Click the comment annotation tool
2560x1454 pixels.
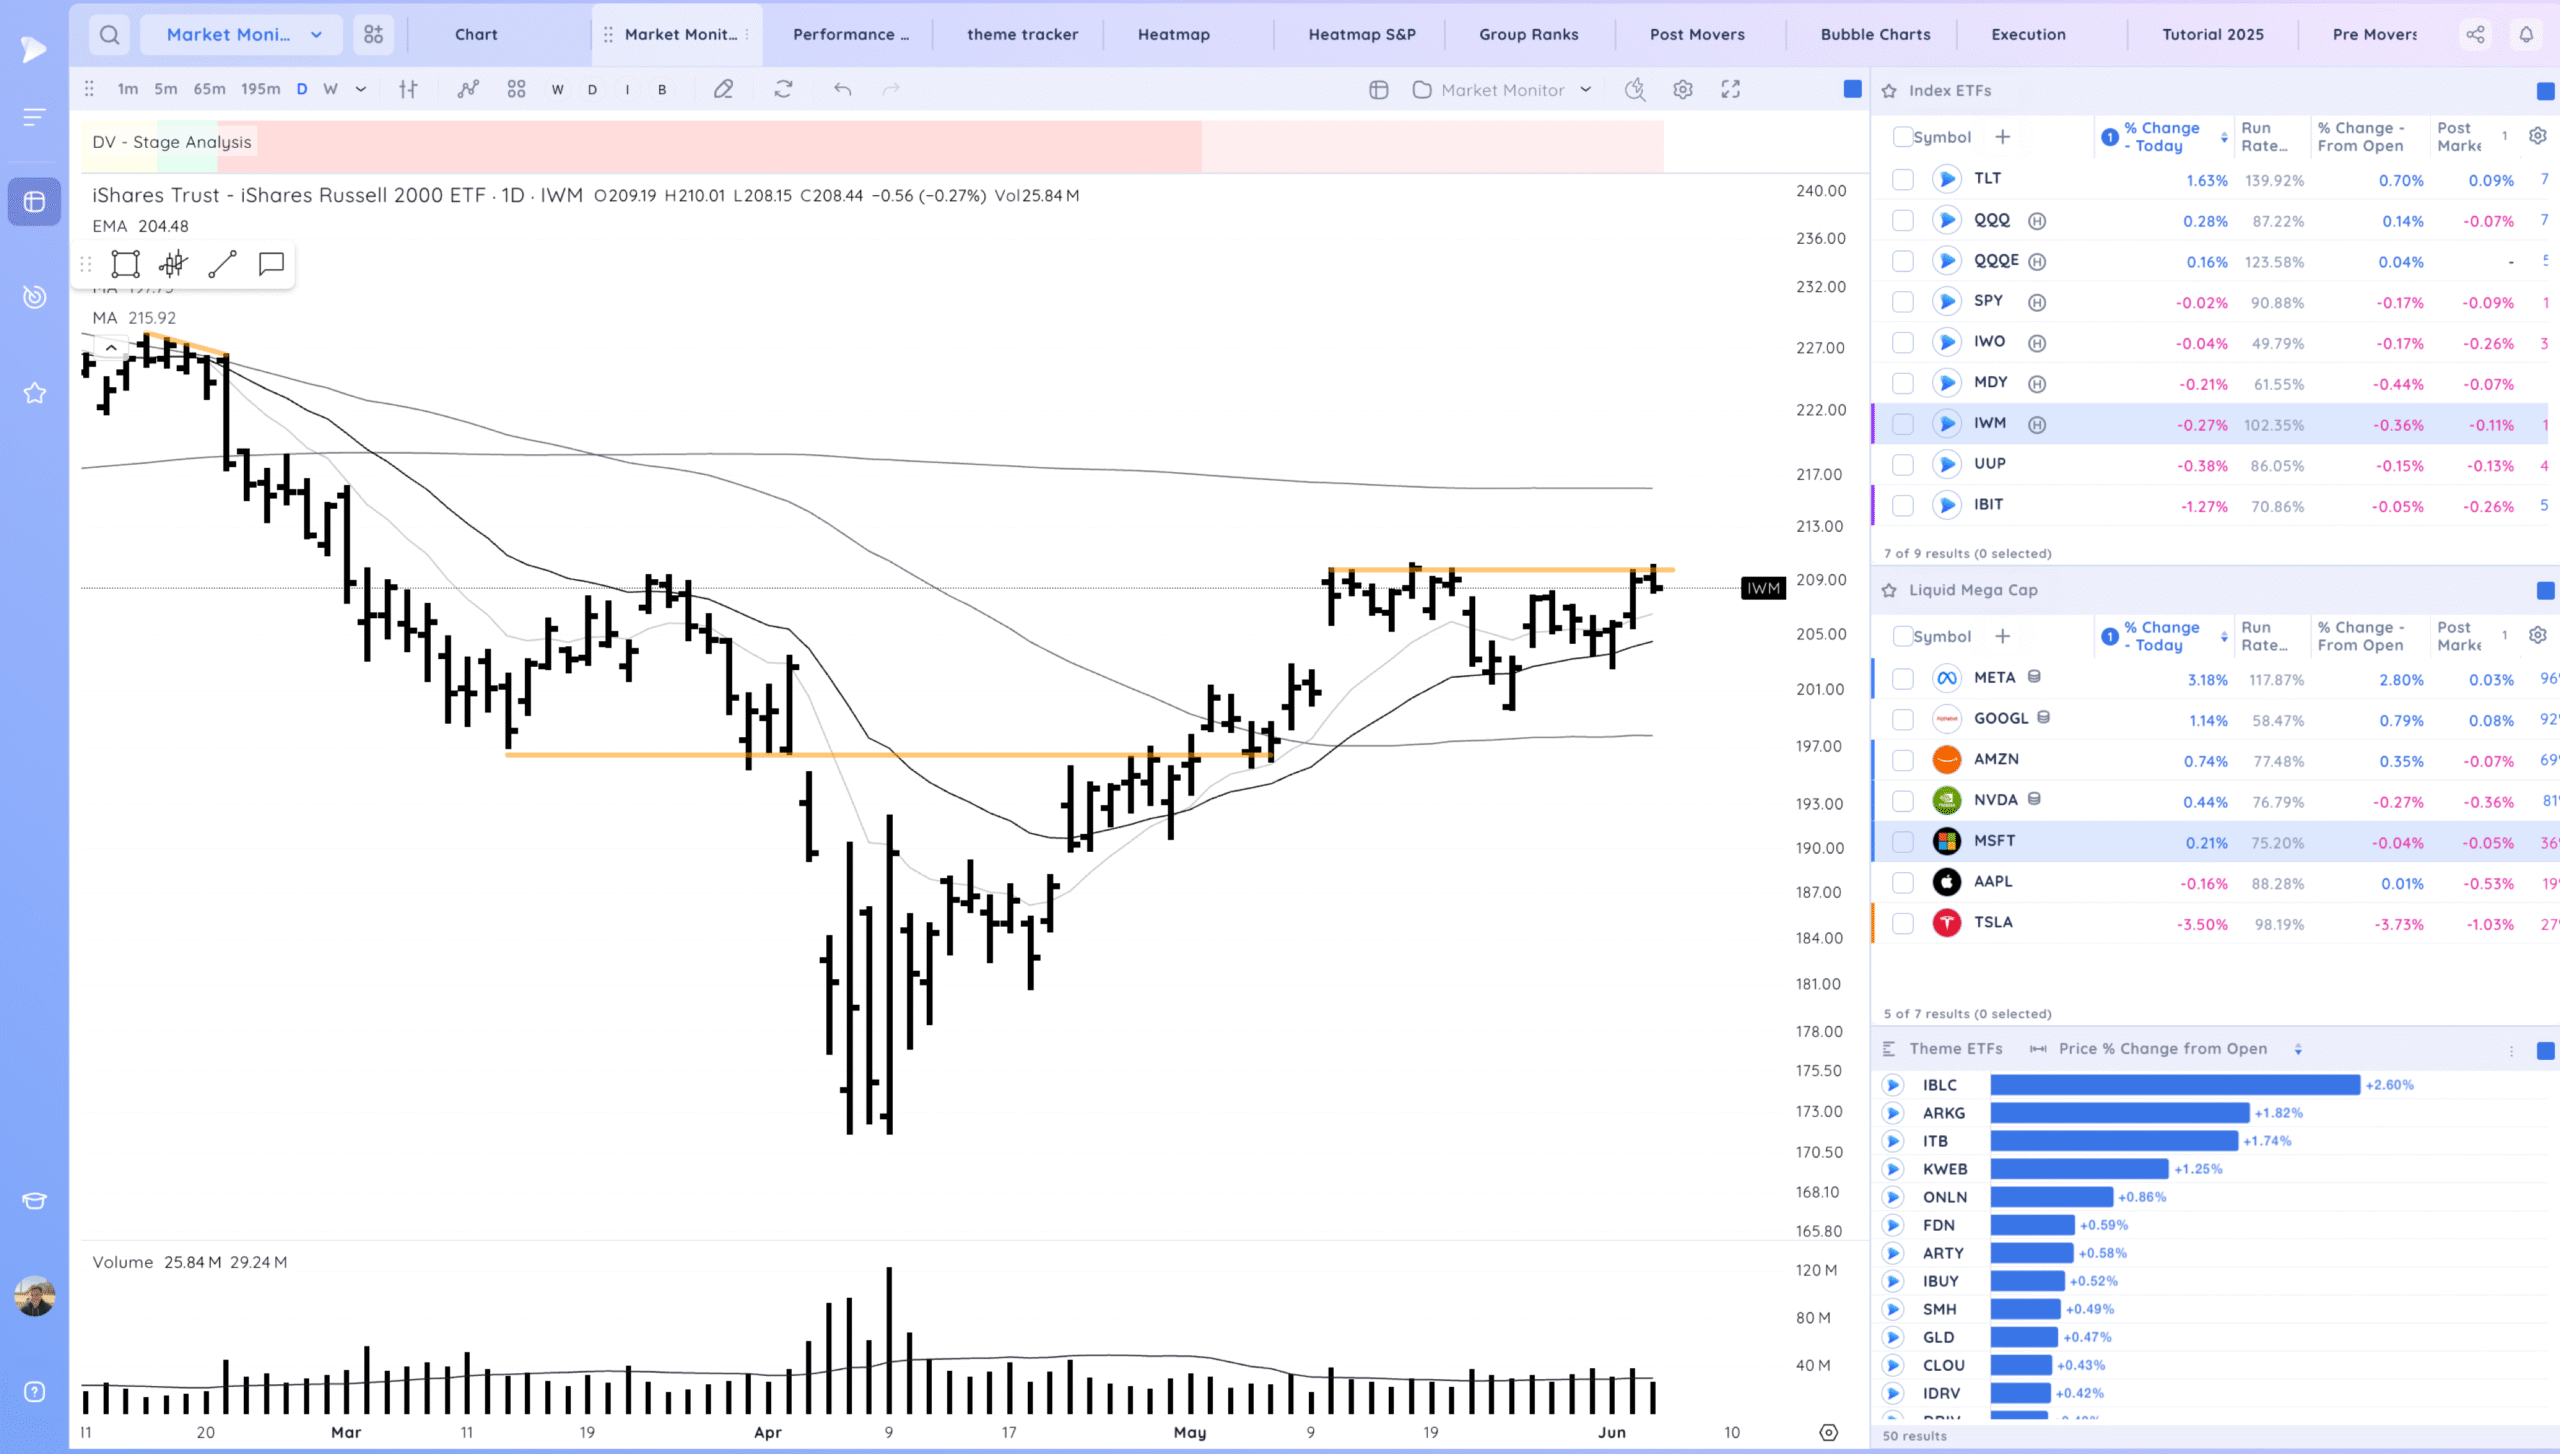(x=271, y=264)
